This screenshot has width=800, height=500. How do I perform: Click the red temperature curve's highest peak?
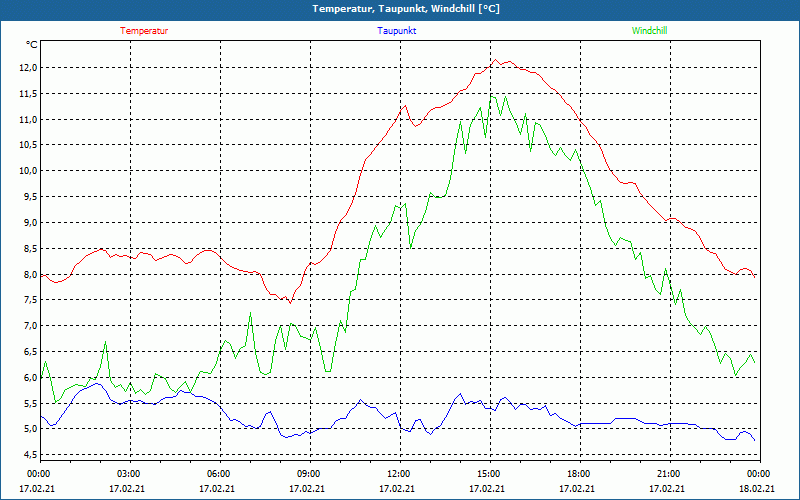(x=498, y=60)
